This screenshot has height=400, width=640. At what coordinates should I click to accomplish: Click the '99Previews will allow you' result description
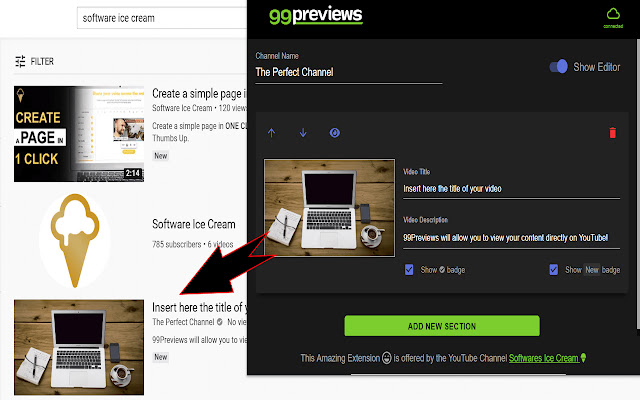pos(199,340)
